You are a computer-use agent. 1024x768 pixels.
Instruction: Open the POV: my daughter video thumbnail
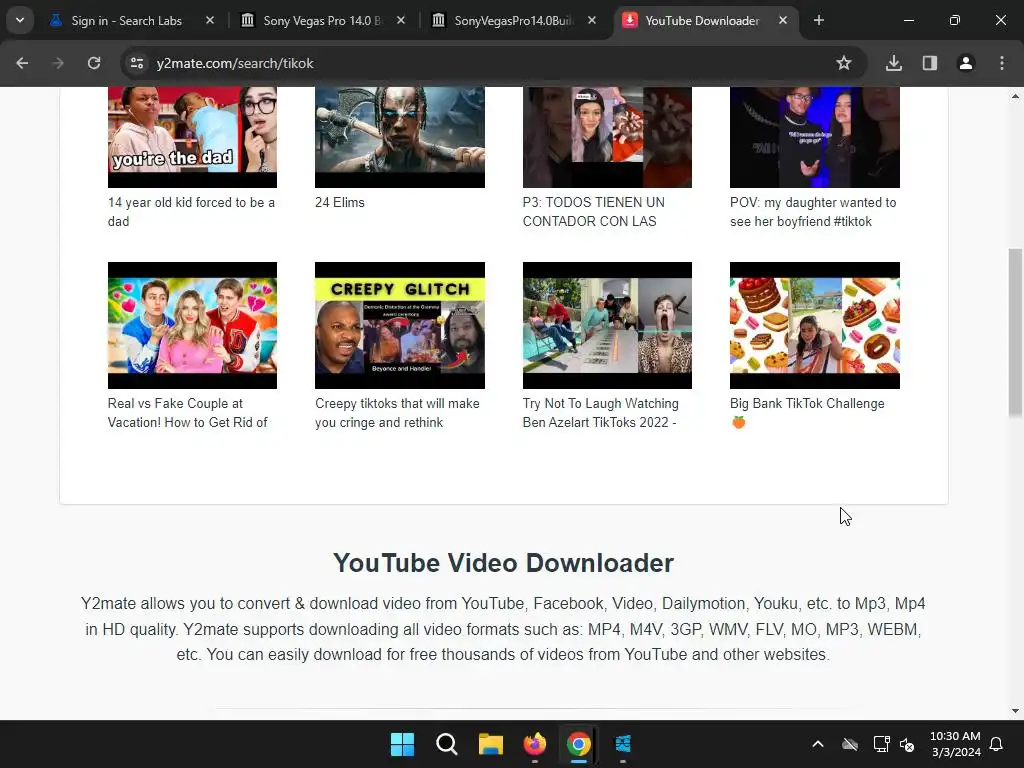[x=814, y=137]
